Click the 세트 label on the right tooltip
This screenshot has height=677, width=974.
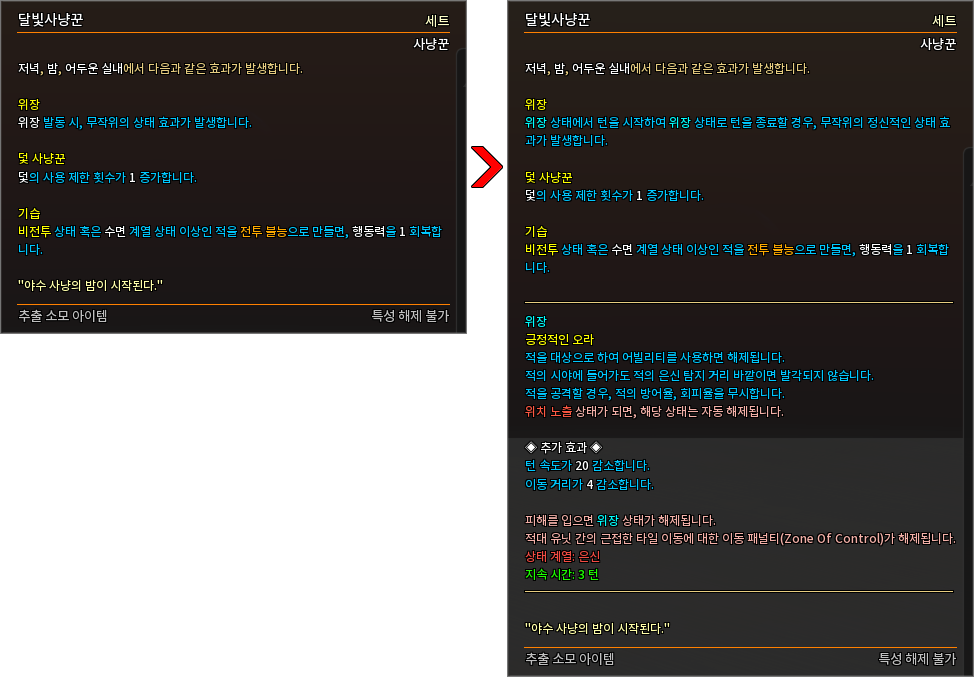click(x=944, y=21)
